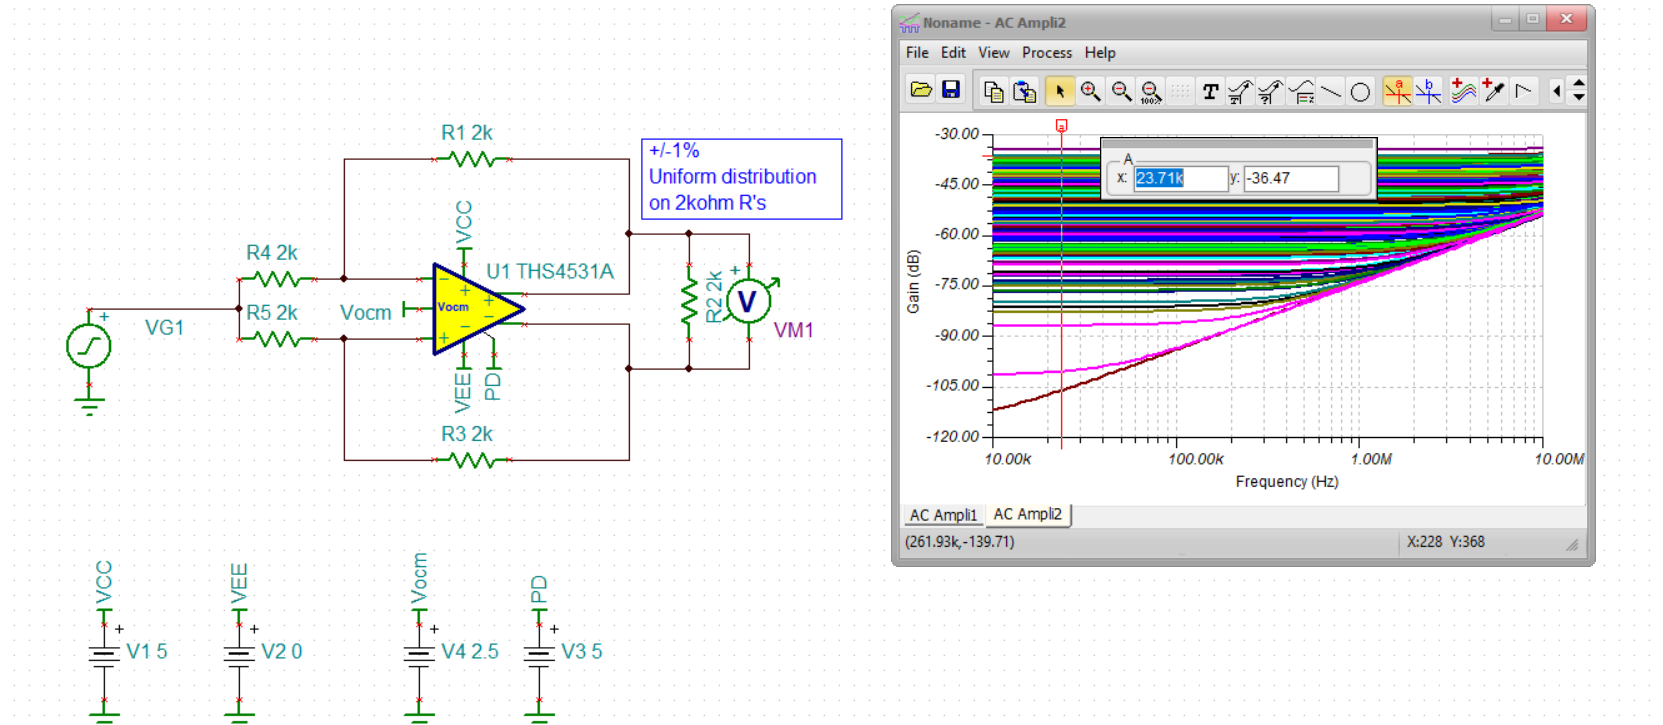This screenshot has width=1663, height=725.
Task: Select resistor R1 2k
Action: pos(473,159)
